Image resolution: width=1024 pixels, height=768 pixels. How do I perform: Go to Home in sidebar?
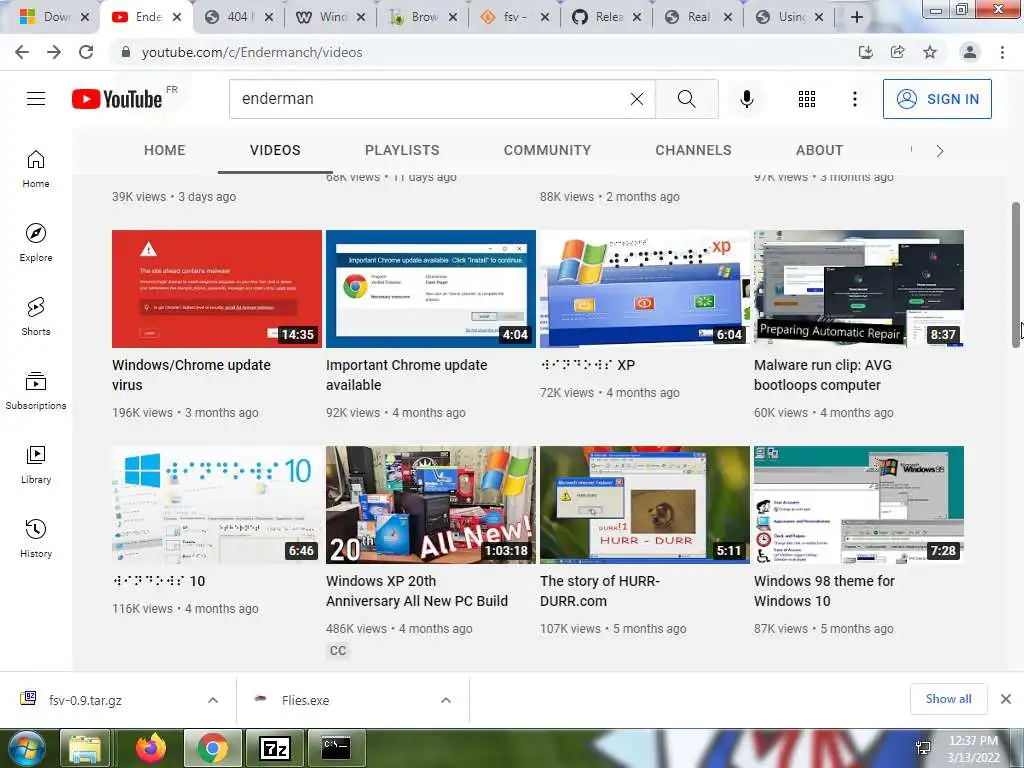pyautogui.click(x=36, y=169)
